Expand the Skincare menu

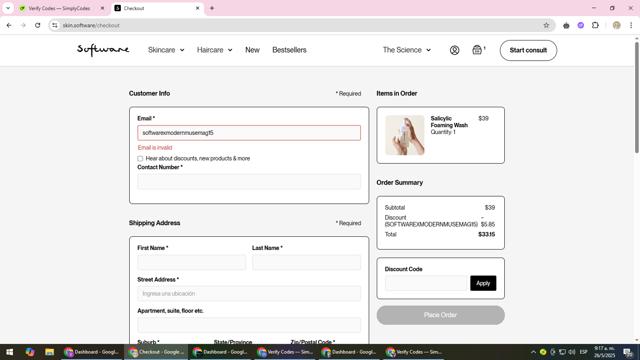click(x=166, y=50)
